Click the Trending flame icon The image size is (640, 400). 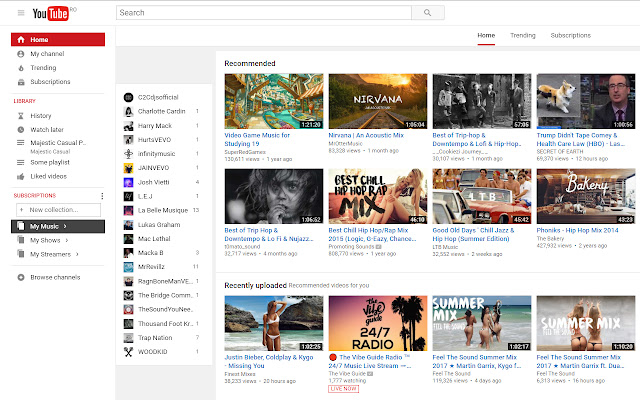[x=21, y=68]
